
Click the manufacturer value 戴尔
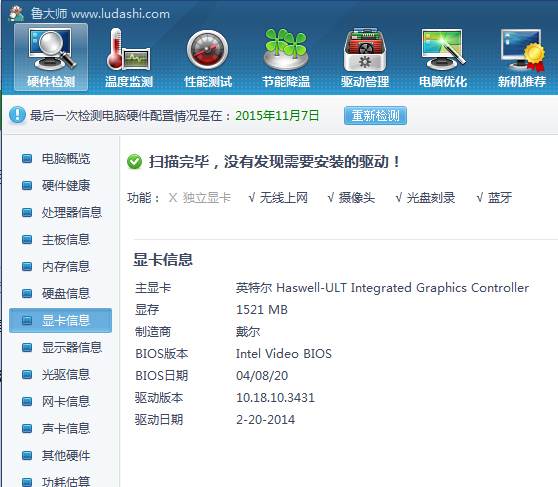[248, 332]
